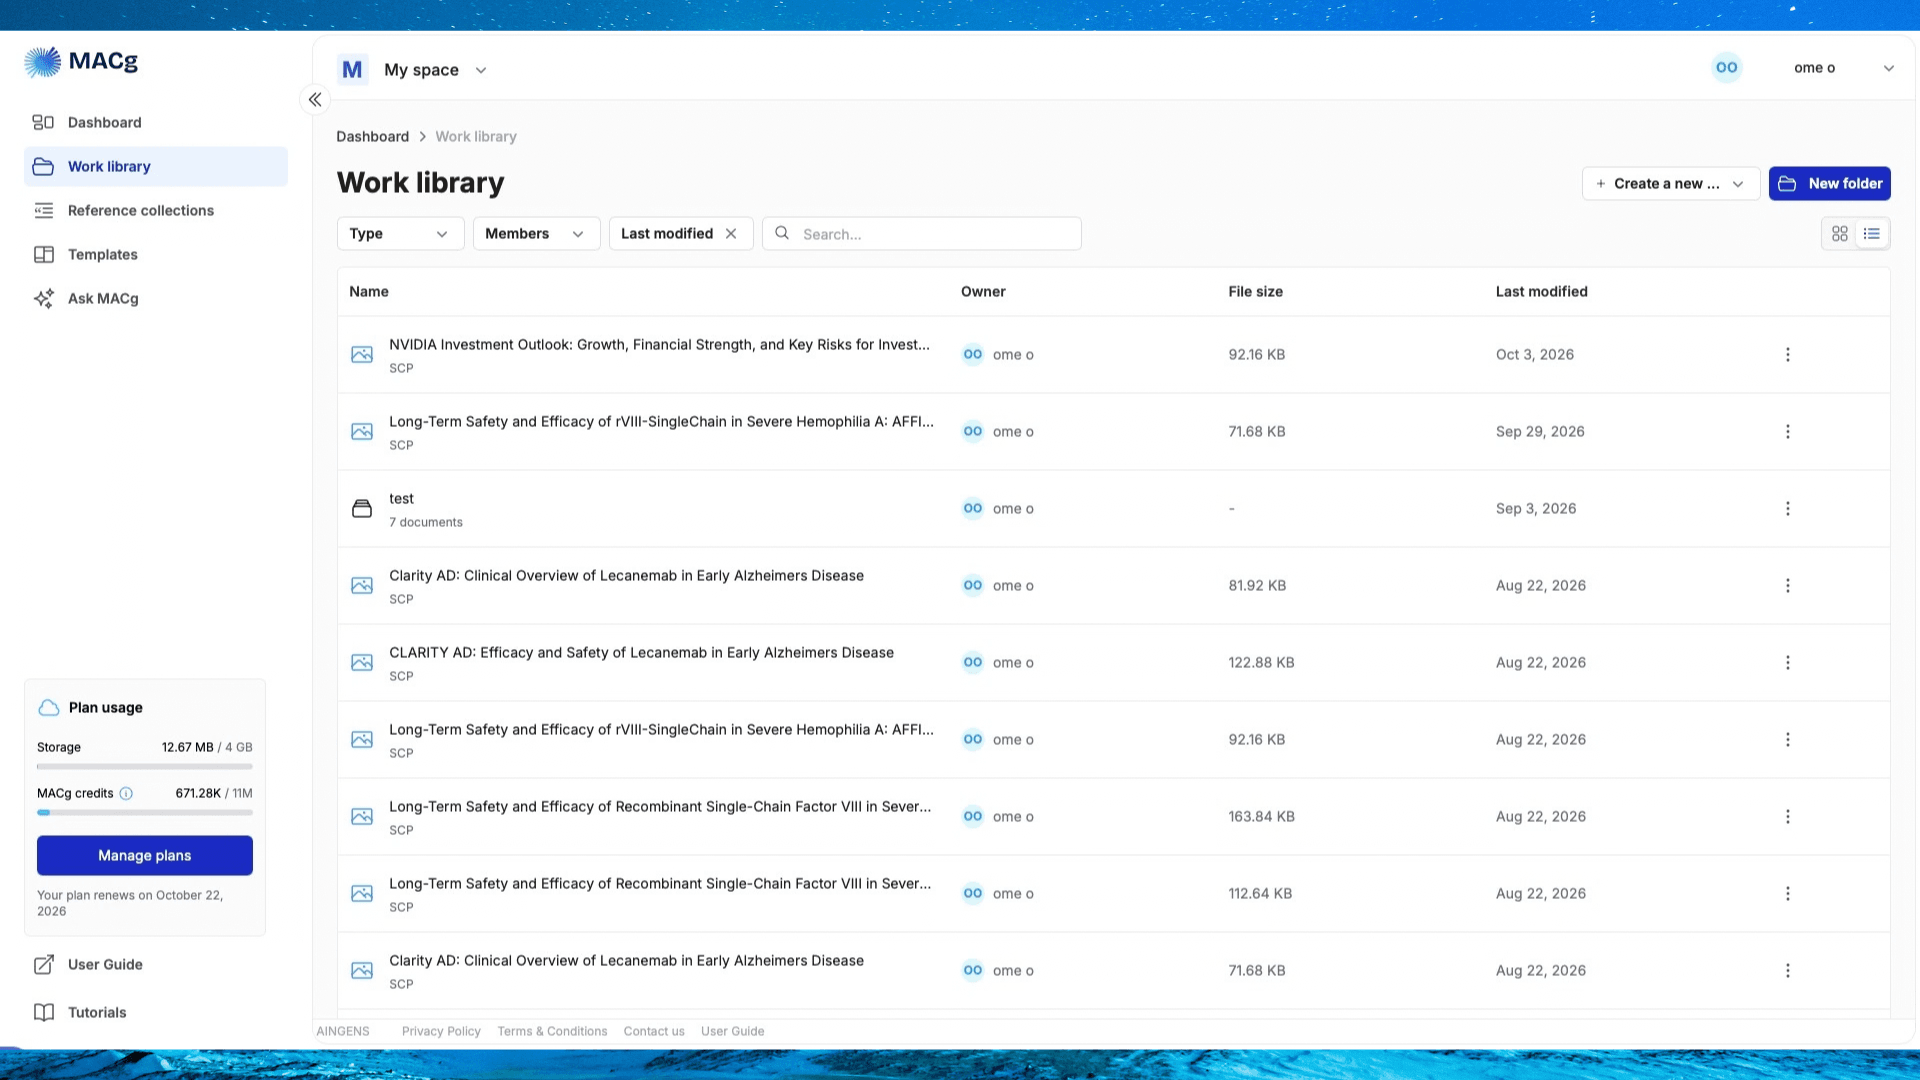Click Terms & Conditions footer link
The height and width of the screenshot is (1080, 1920).
coord(552,1031)
